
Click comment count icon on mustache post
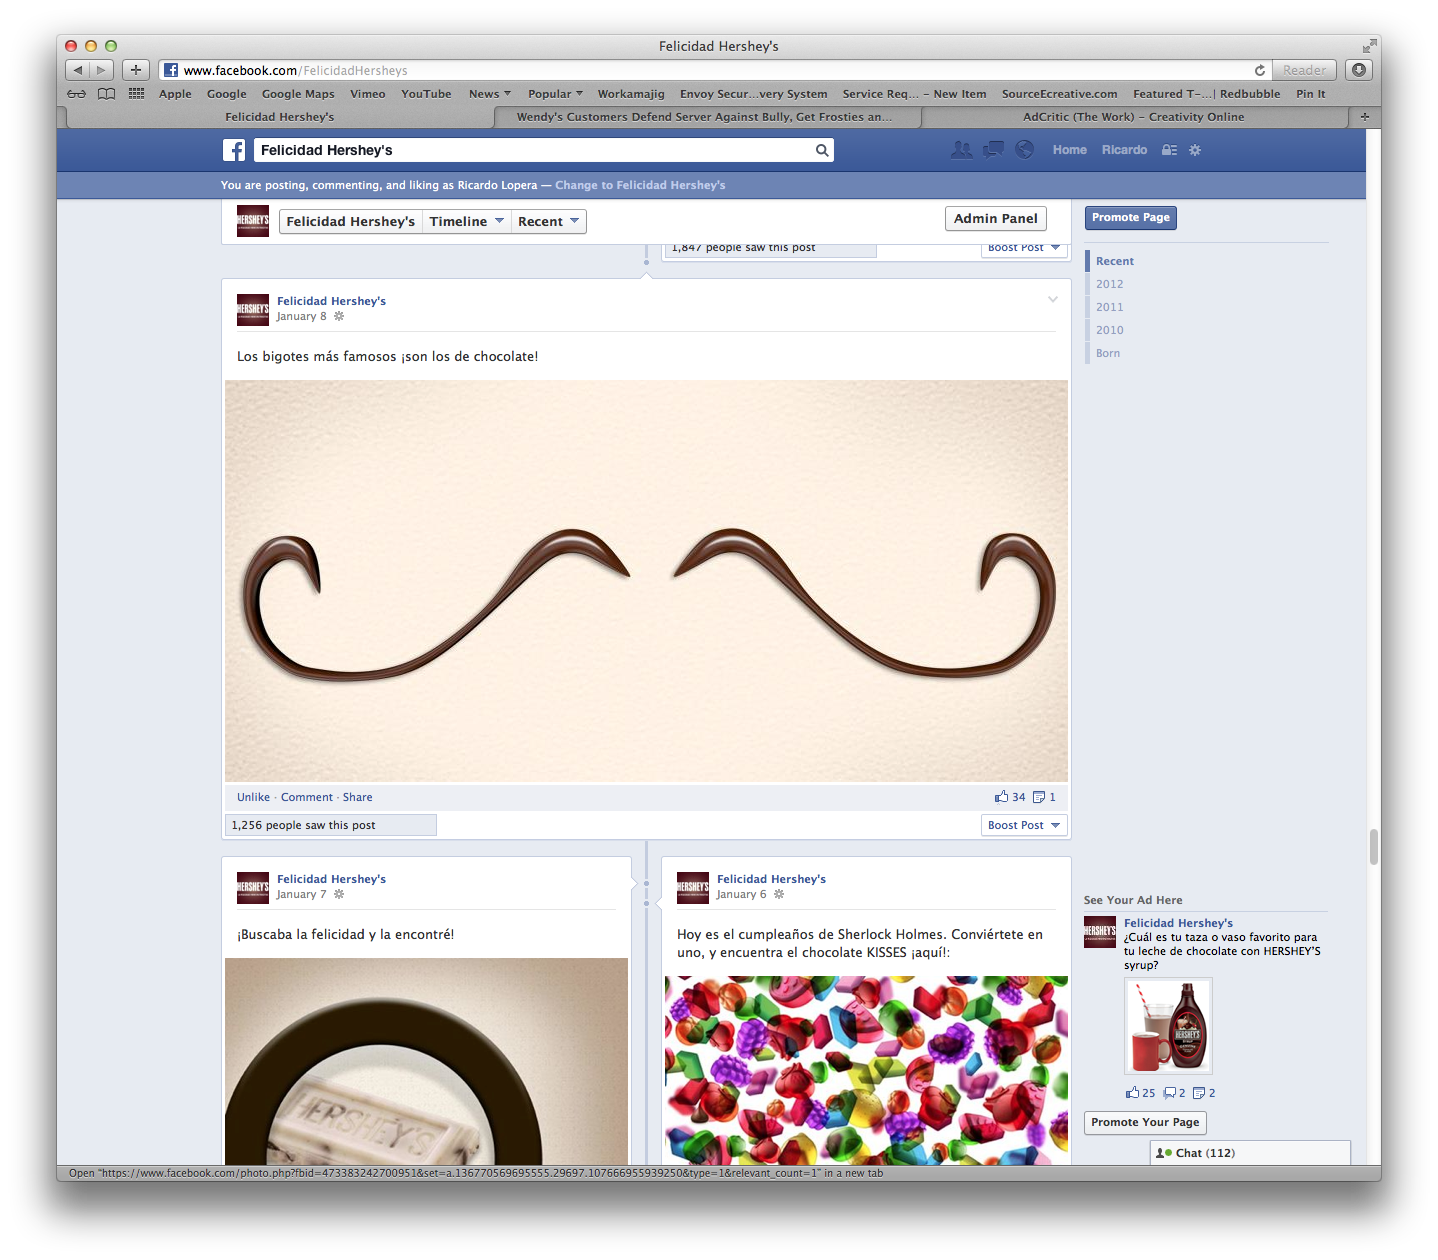click(1039, 797)
